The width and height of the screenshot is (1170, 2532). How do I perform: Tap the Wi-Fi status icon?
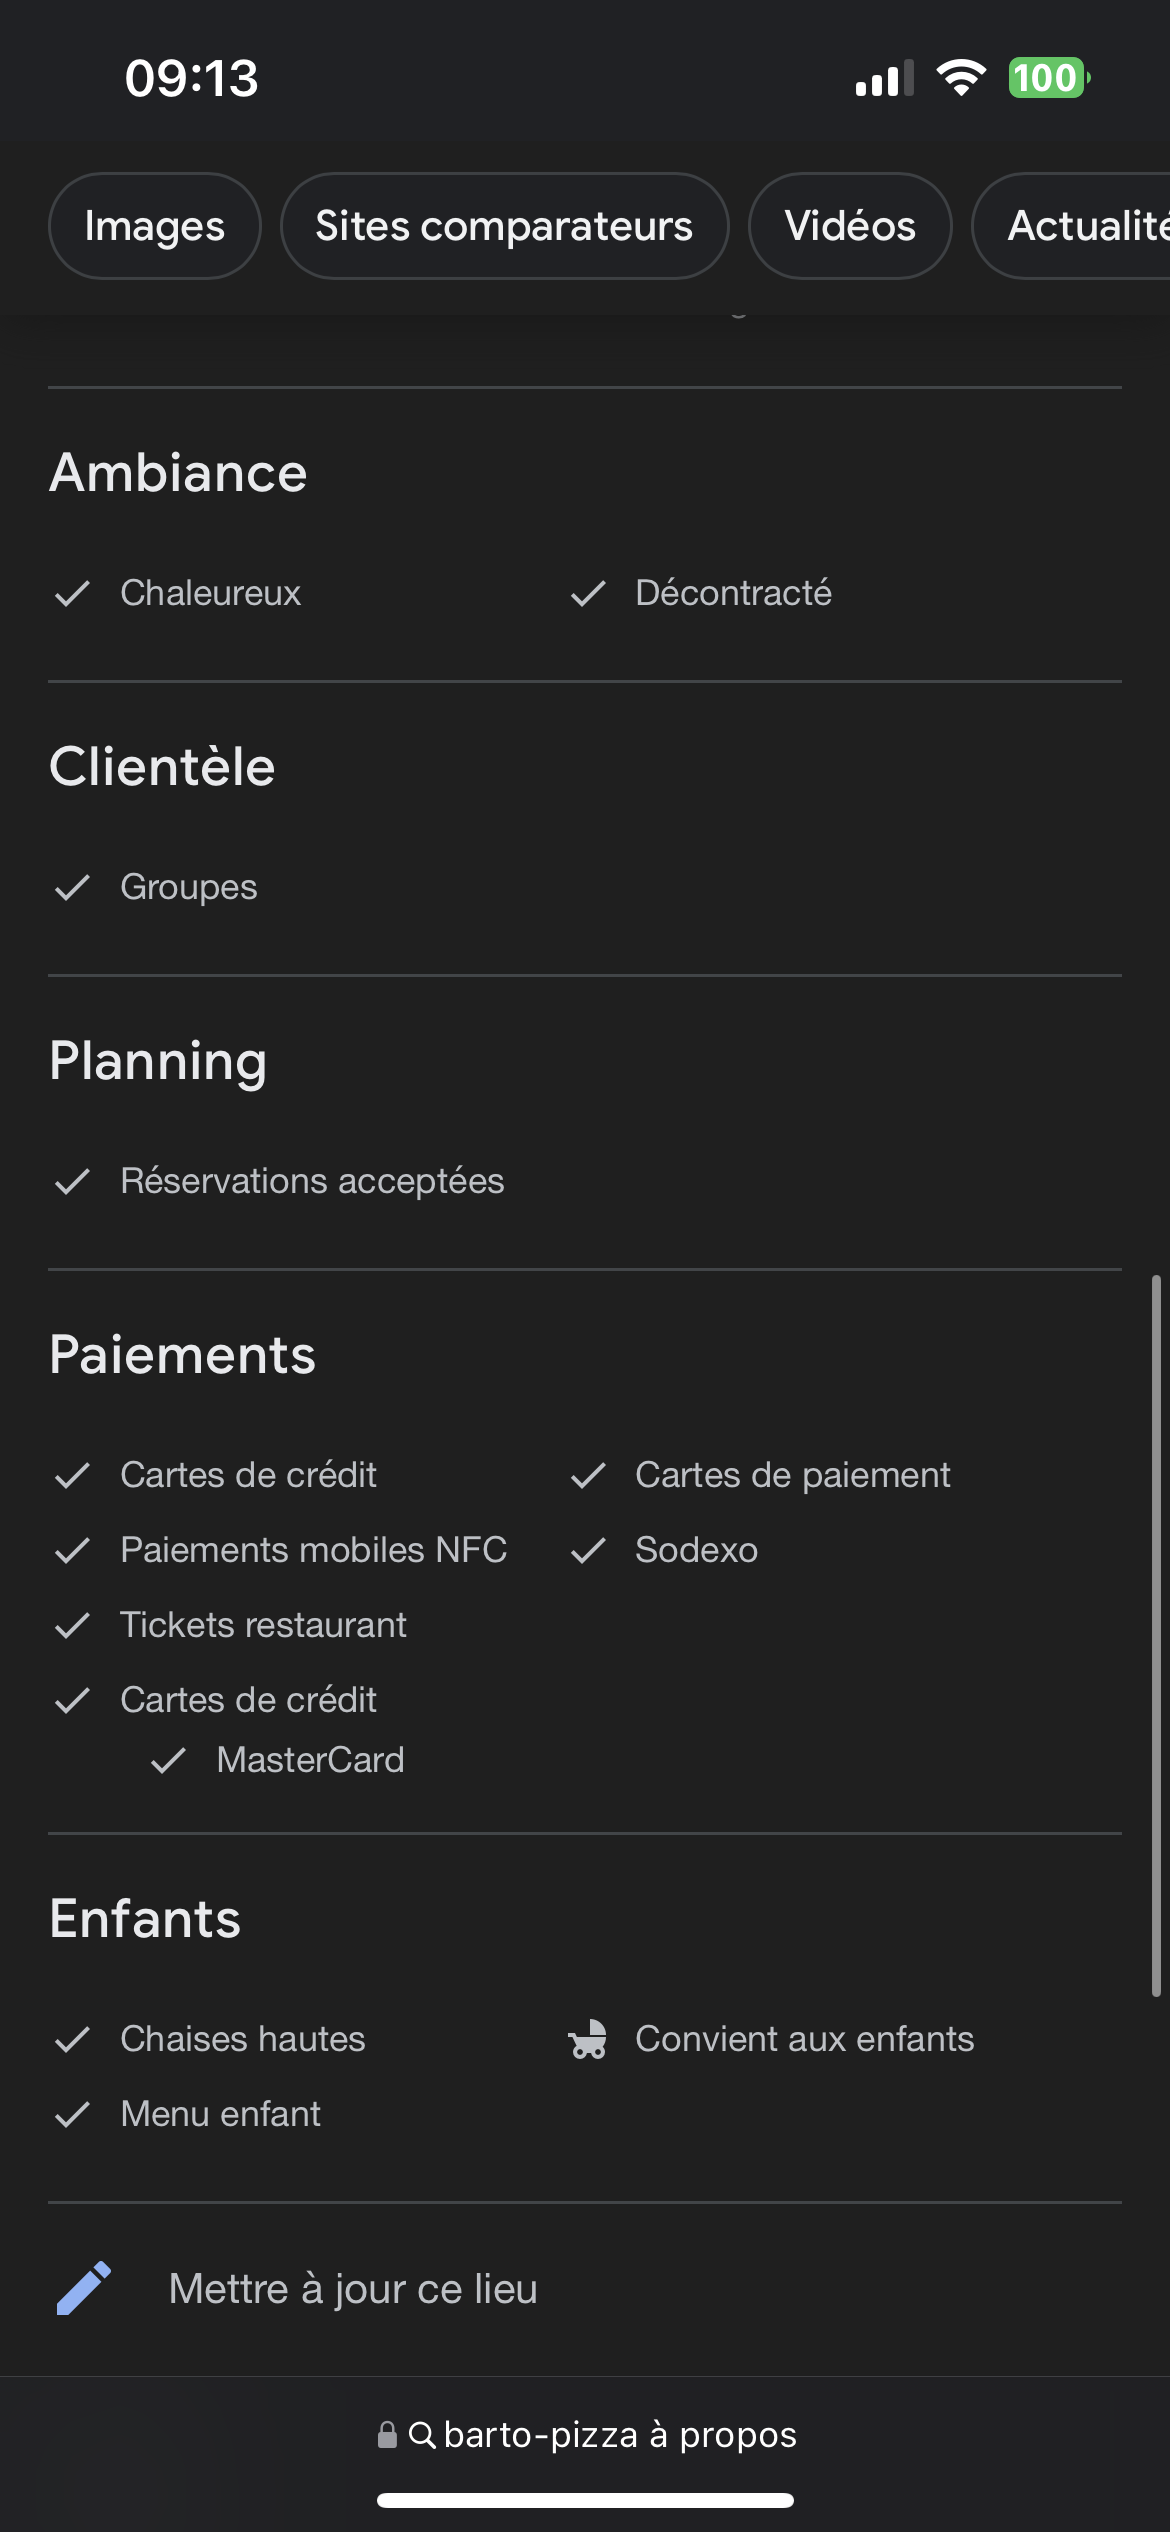(x=960, y=78)
